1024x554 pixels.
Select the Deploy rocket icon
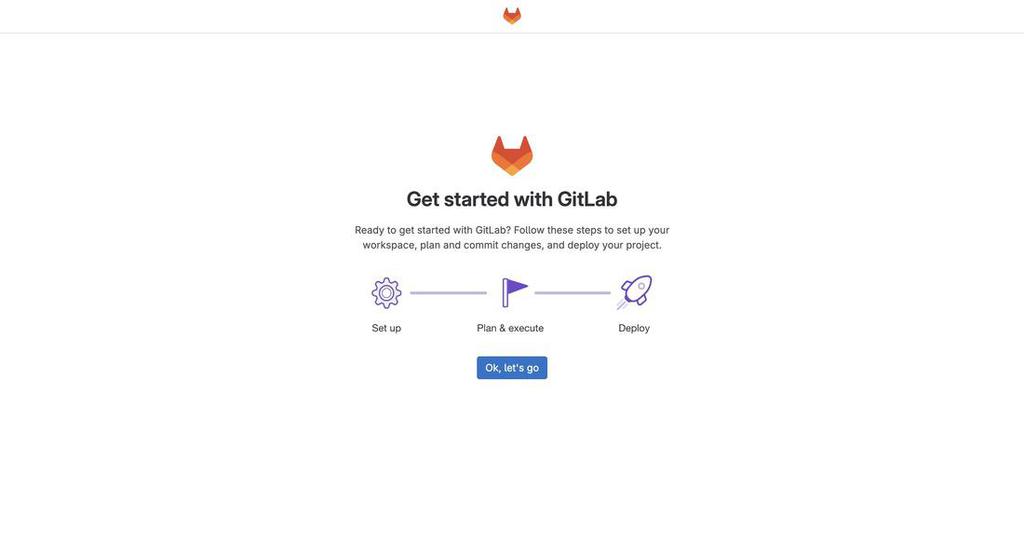point(635,292)
